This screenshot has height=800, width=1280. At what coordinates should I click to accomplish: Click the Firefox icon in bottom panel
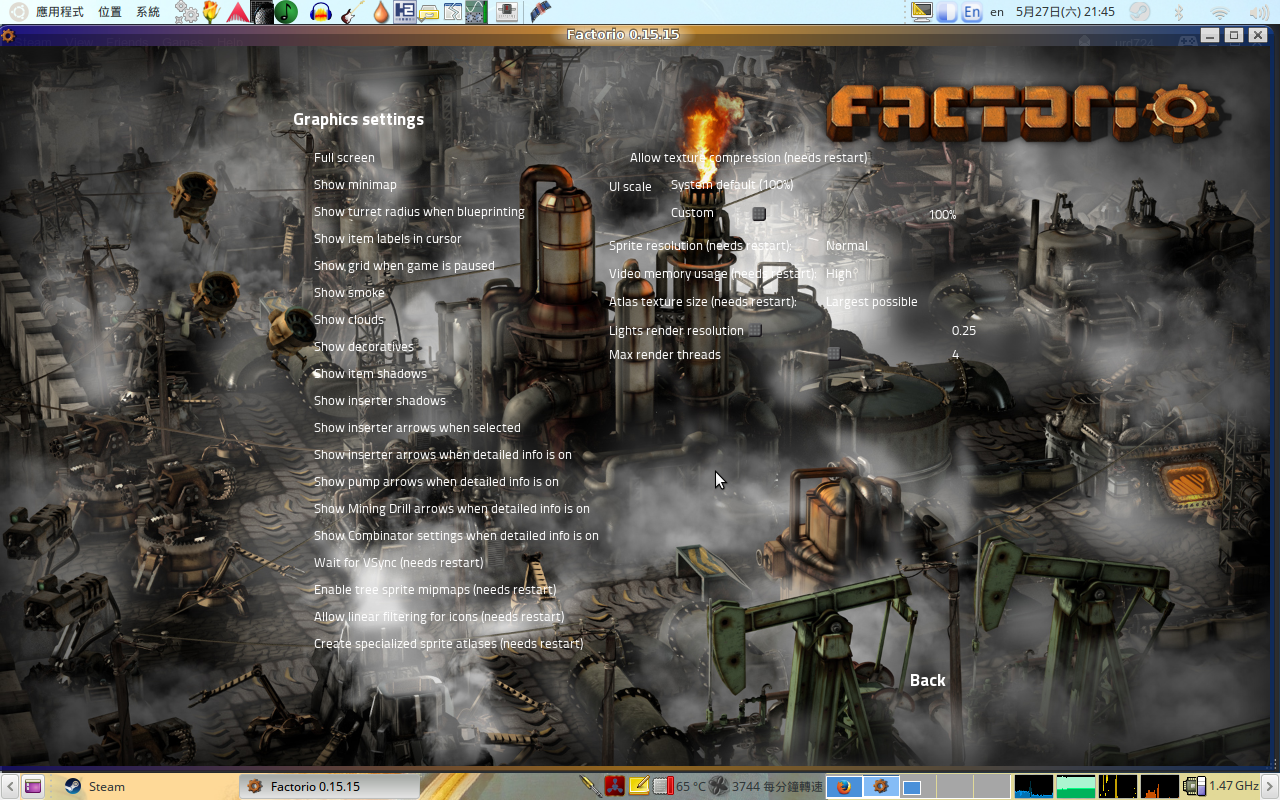coord(842,786)
